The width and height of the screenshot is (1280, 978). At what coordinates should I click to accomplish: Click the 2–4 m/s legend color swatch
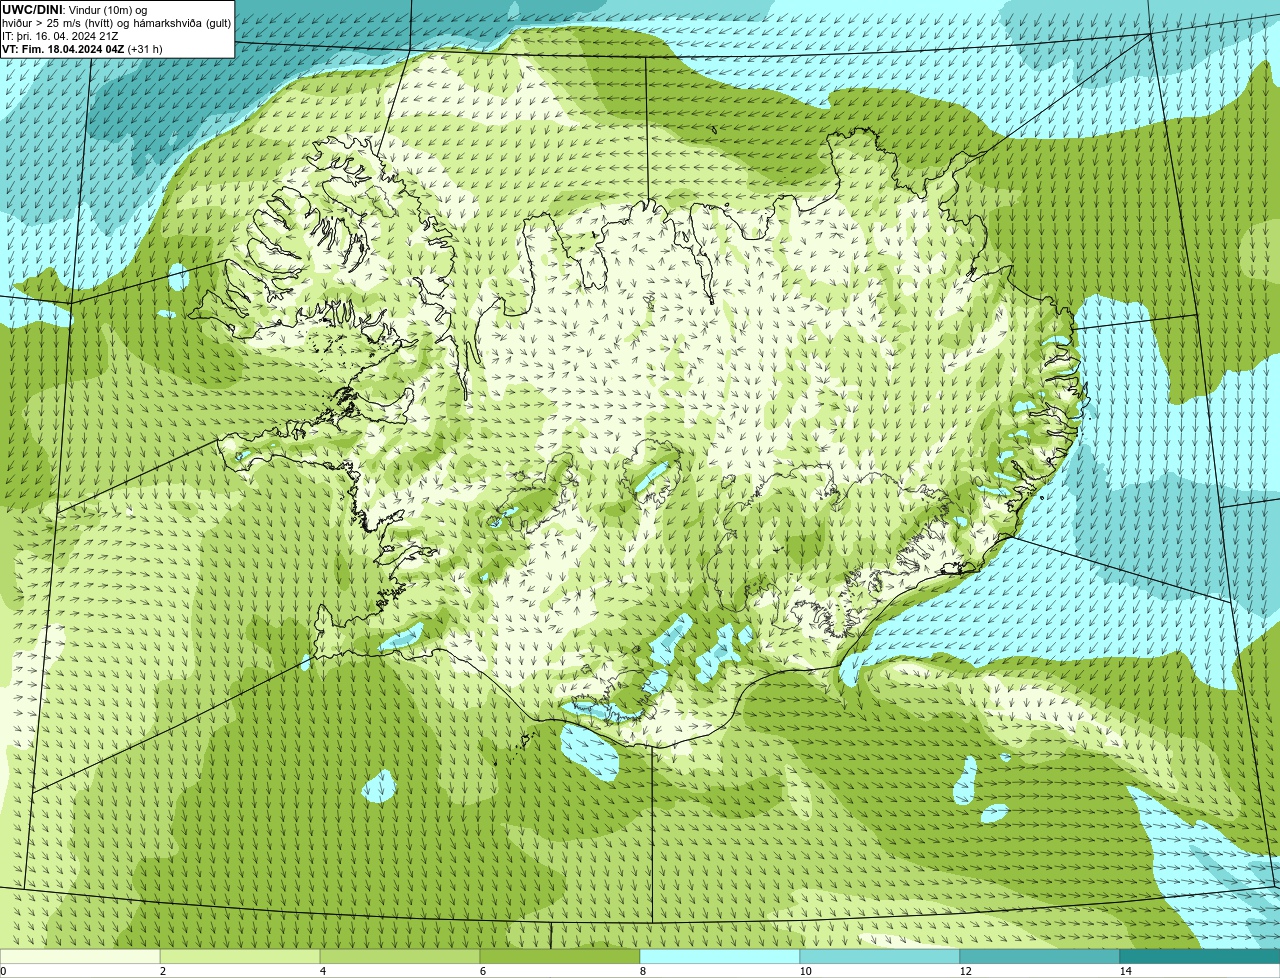pos(240,956)
